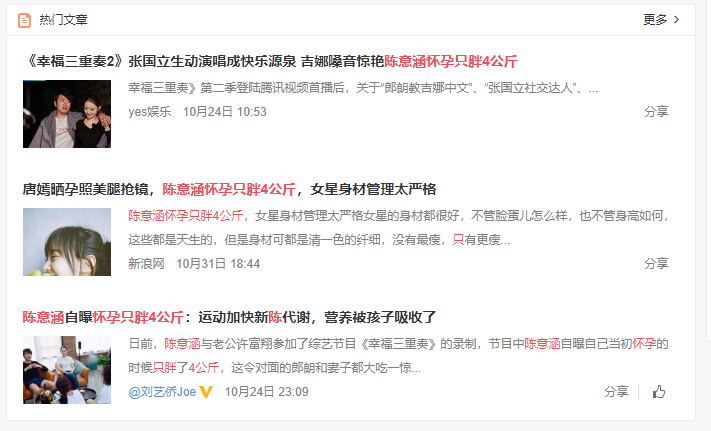The image size is (711, 431).
Task: Open the 更多 link in header
Action: [x=655, y=19]
